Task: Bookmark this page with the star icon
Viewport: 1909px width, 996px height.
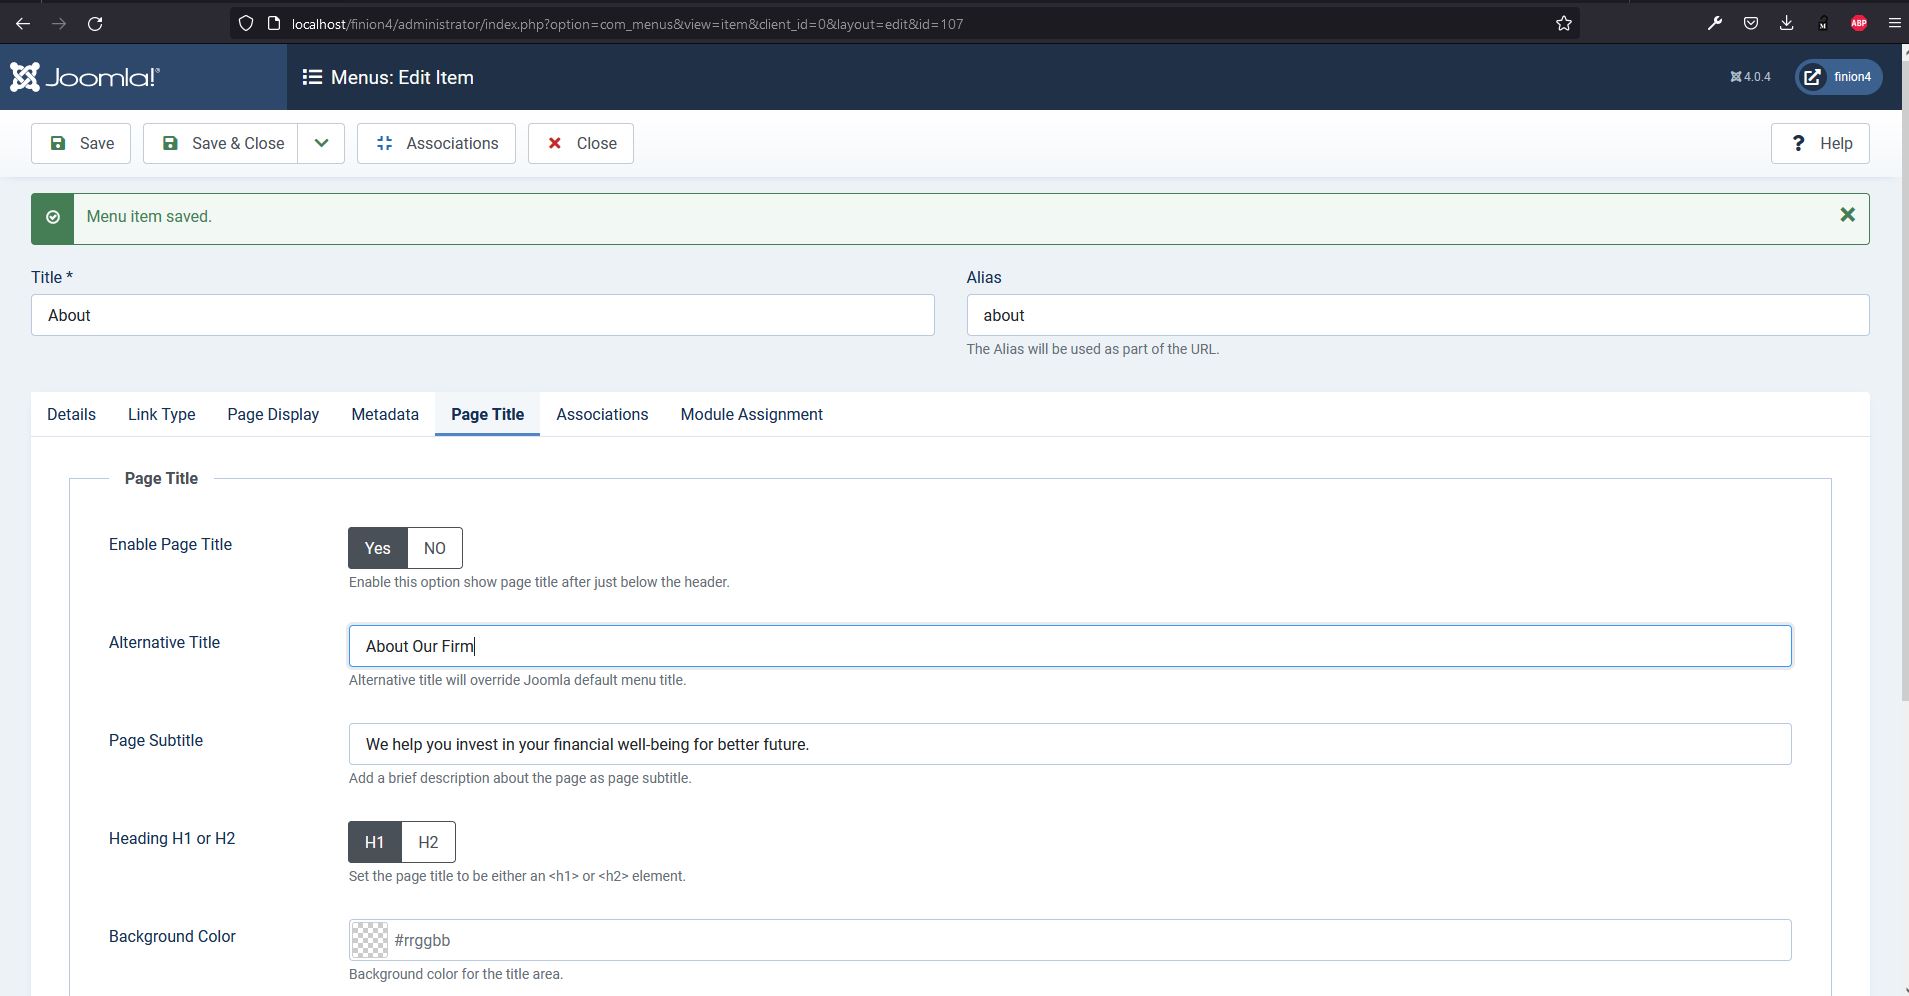Action: (1564, 23)
